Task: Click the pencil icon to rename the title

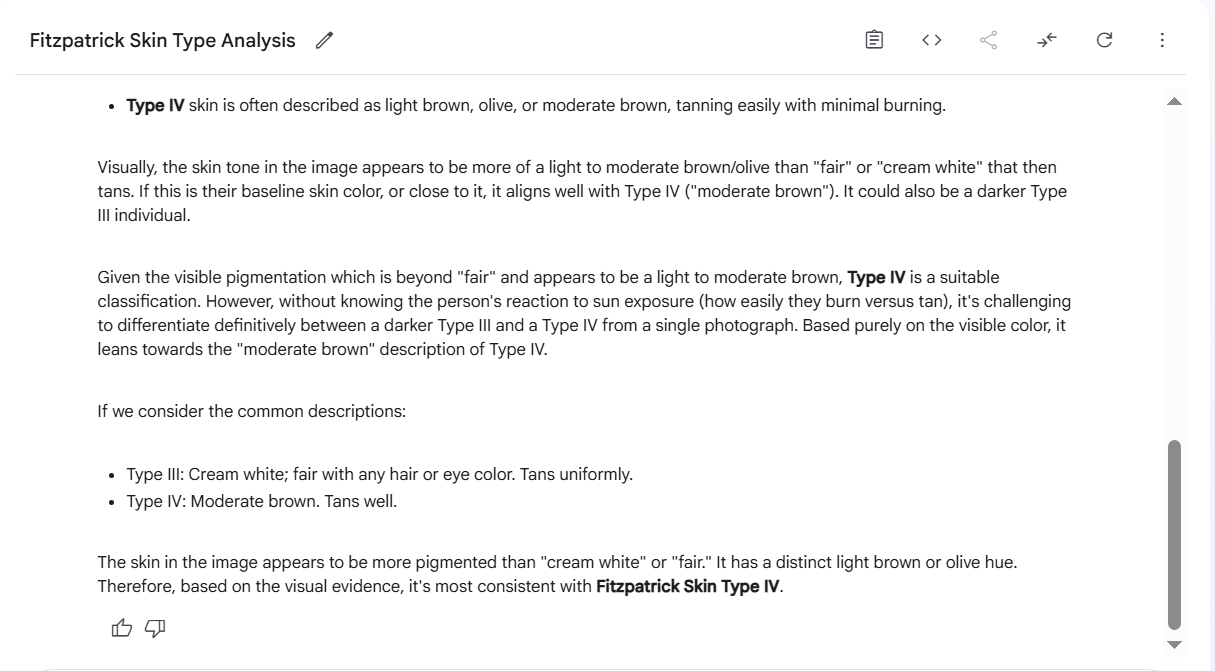Action: point(324,41)
